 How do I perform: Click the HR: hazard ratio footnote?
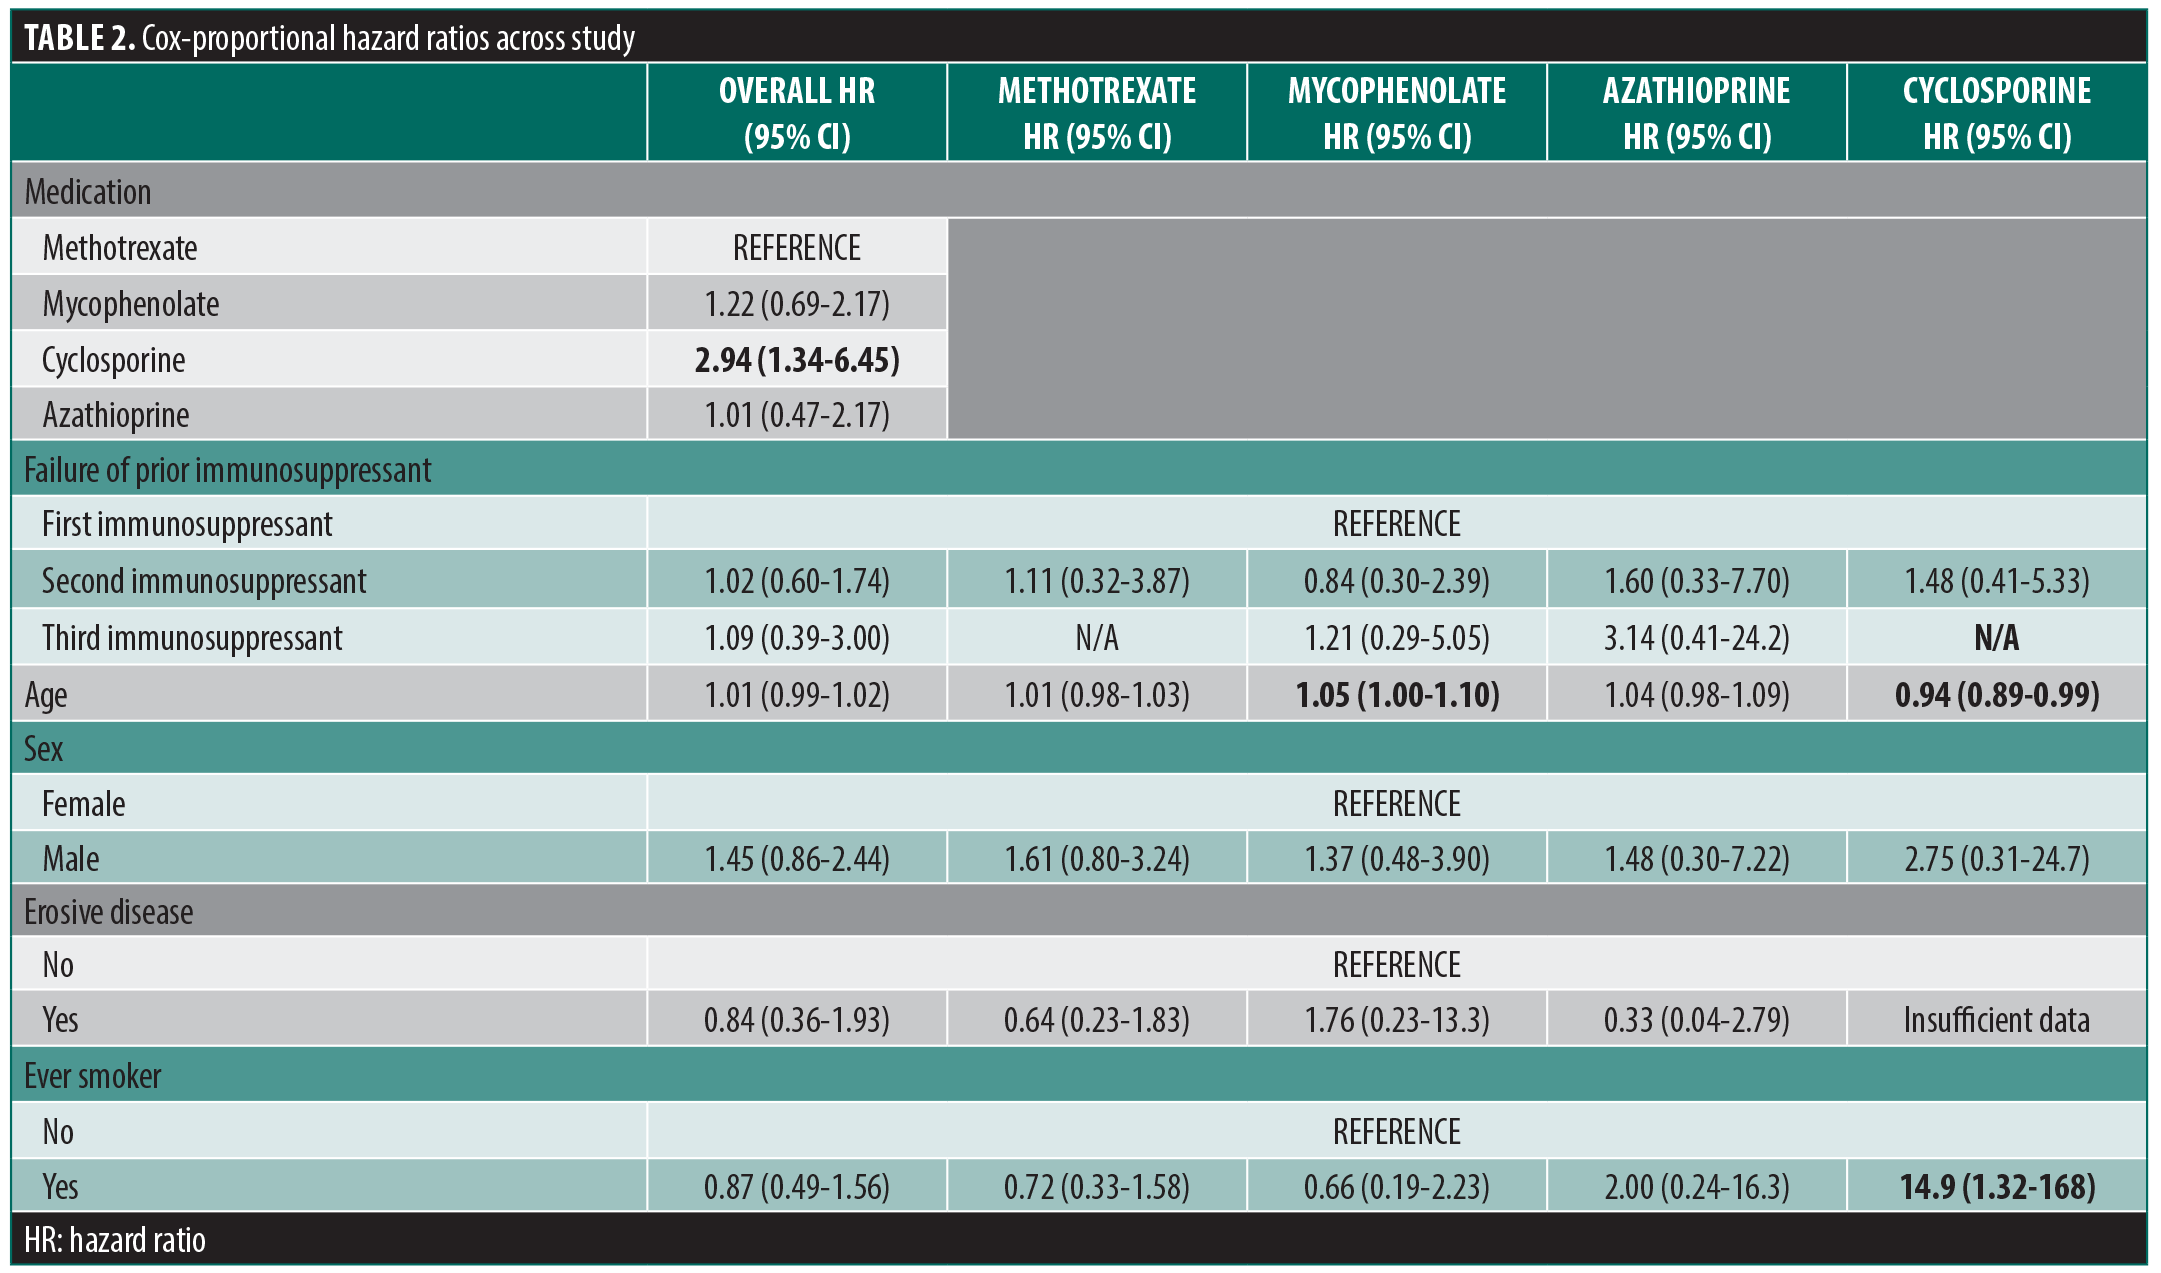click(115, 1241)
